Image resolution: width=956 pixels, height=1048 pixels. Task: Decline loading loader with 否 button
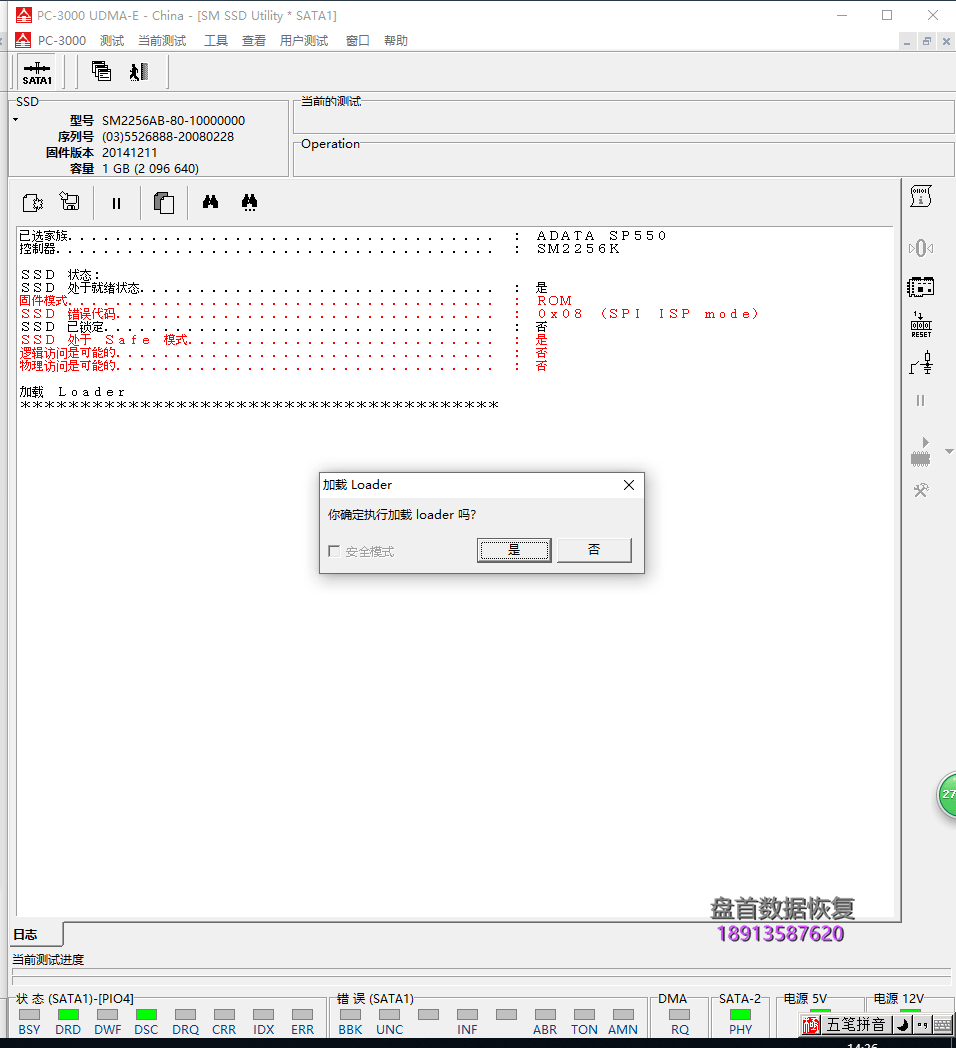[594, 550]
